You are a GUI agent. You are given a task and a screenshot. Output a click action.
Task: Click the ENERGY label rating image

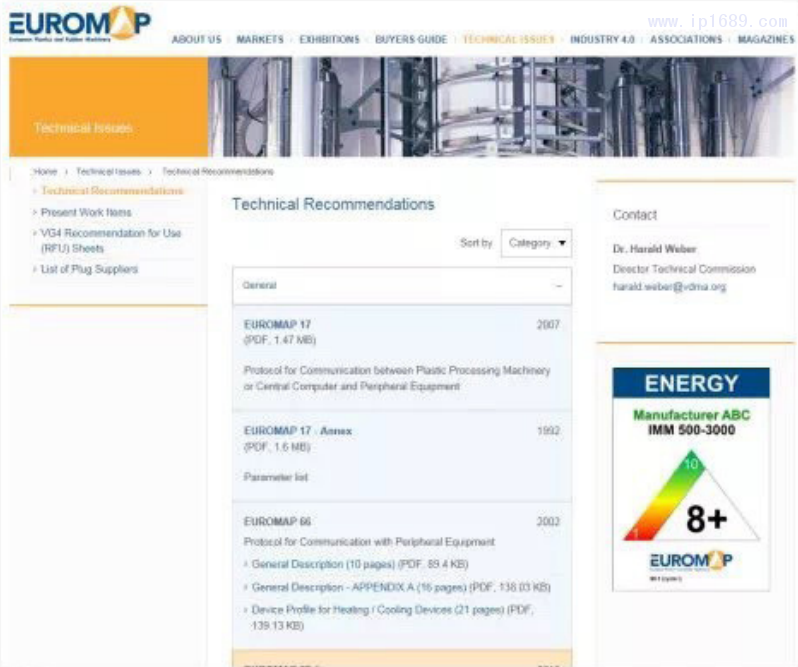click(691, 478)
